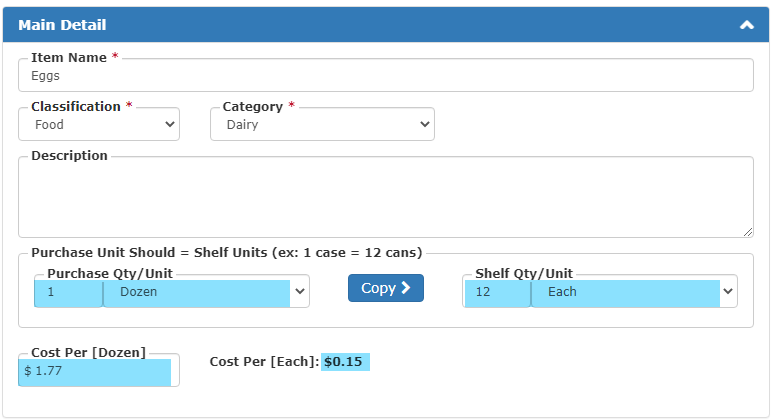Open the Shelf unit dropdown showing Each
Viewport: 774px width, 420px height.
634,292
